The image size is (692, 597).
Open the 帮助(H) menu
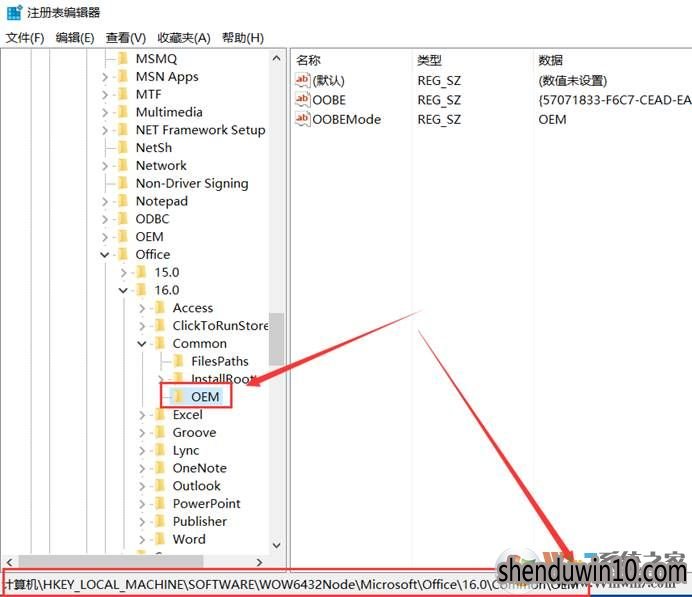243,38
